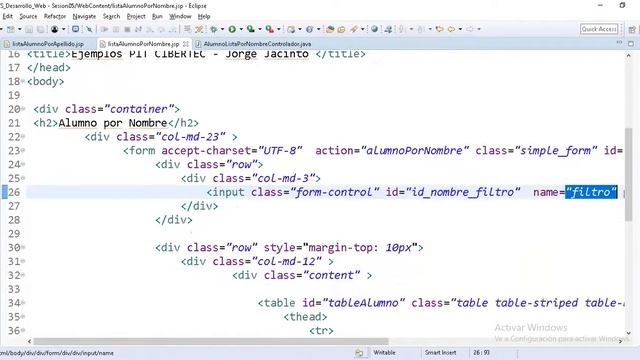The width and height of the screenshot is (640, 360).
Task: Click the Open Web Browser globe icon
Action: click(374, 29)
